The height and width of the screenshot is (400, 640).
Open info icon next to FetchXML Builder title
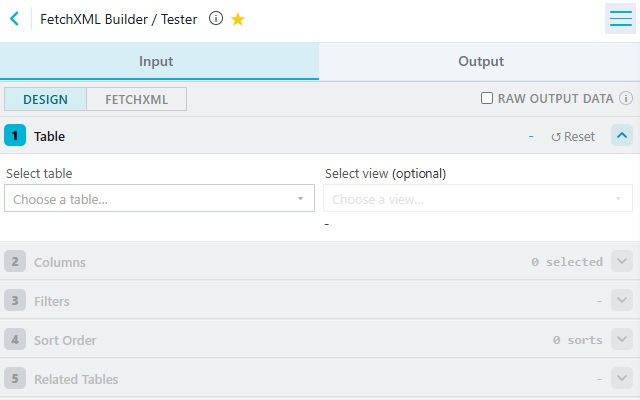(216, 18)
